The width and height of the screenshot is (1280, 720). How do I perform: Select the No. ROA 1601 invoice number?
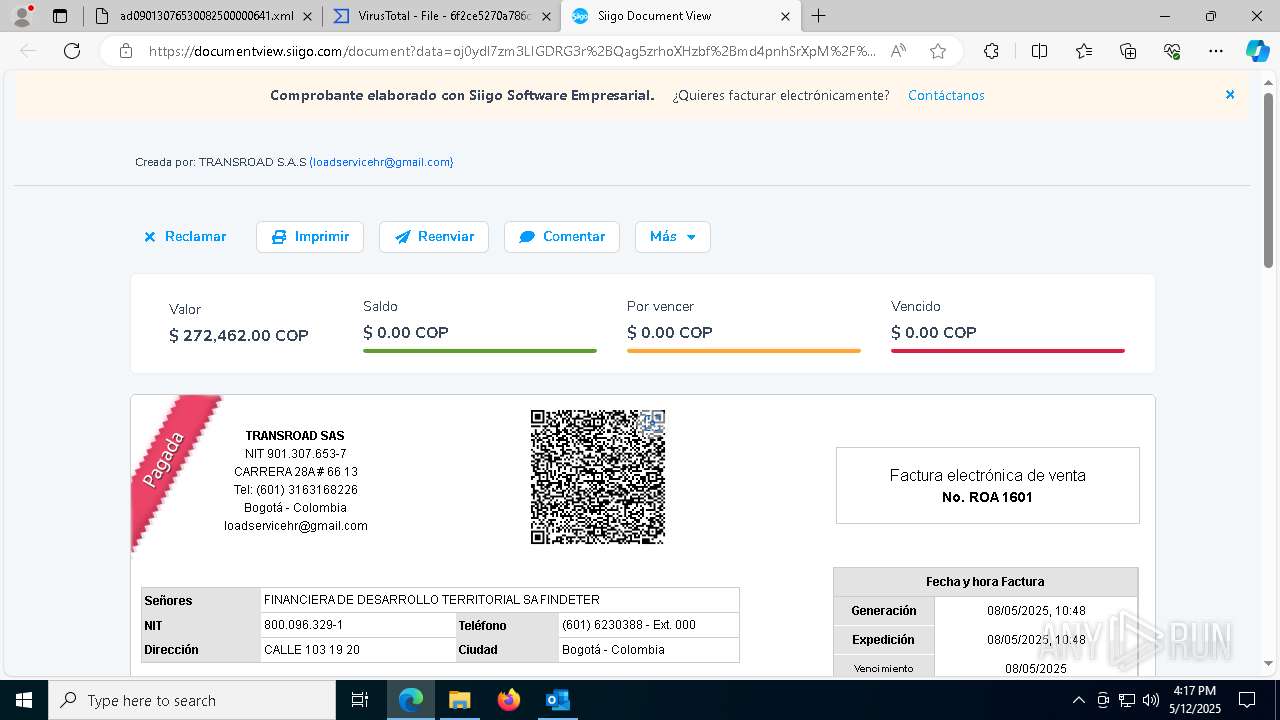coord(987,497)
